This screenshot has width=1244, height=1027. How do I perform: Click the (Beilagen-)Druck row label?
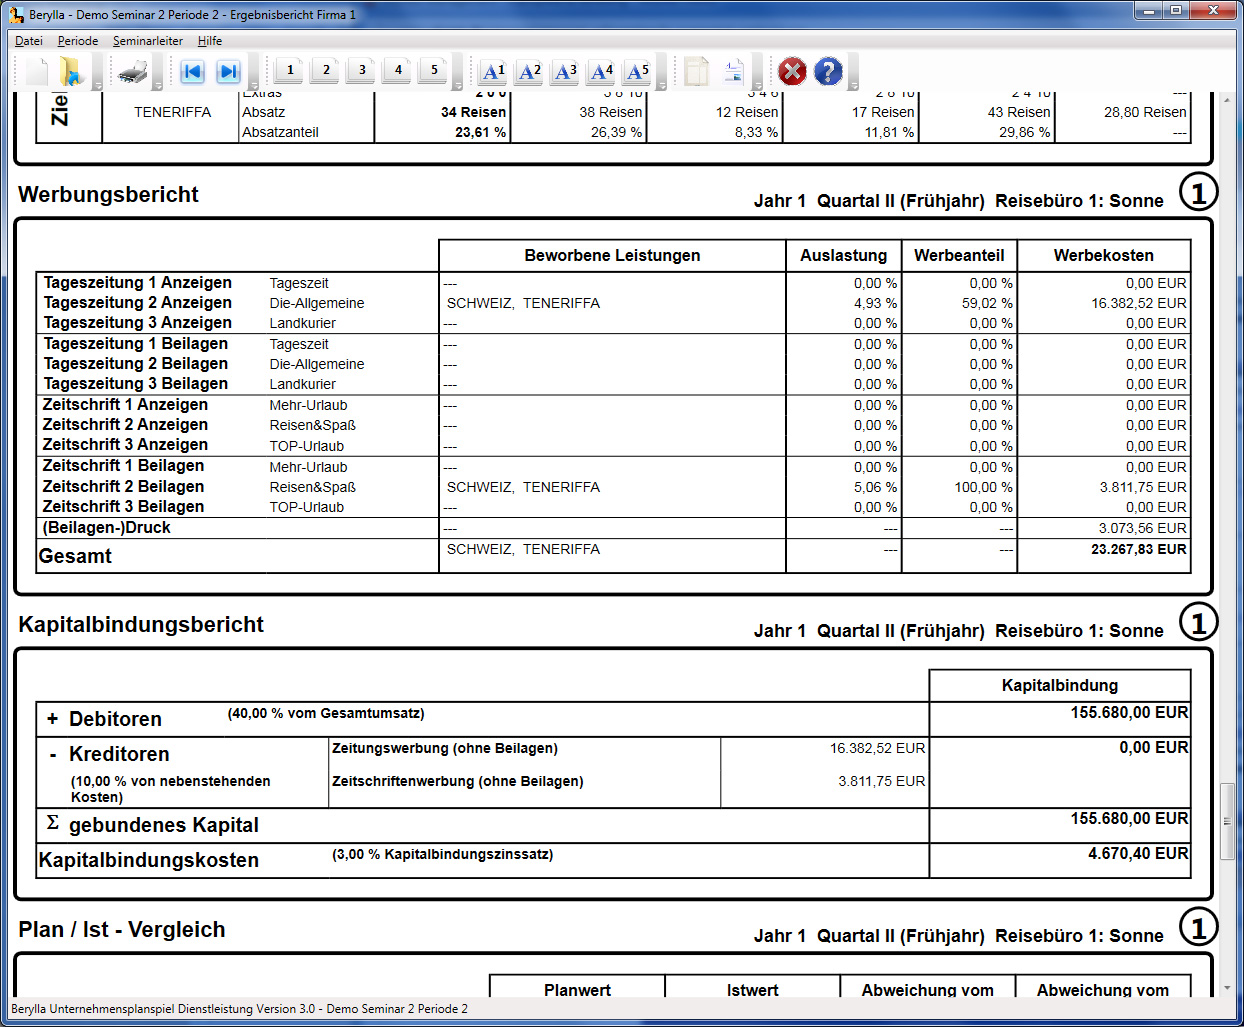tap(106, 528)
